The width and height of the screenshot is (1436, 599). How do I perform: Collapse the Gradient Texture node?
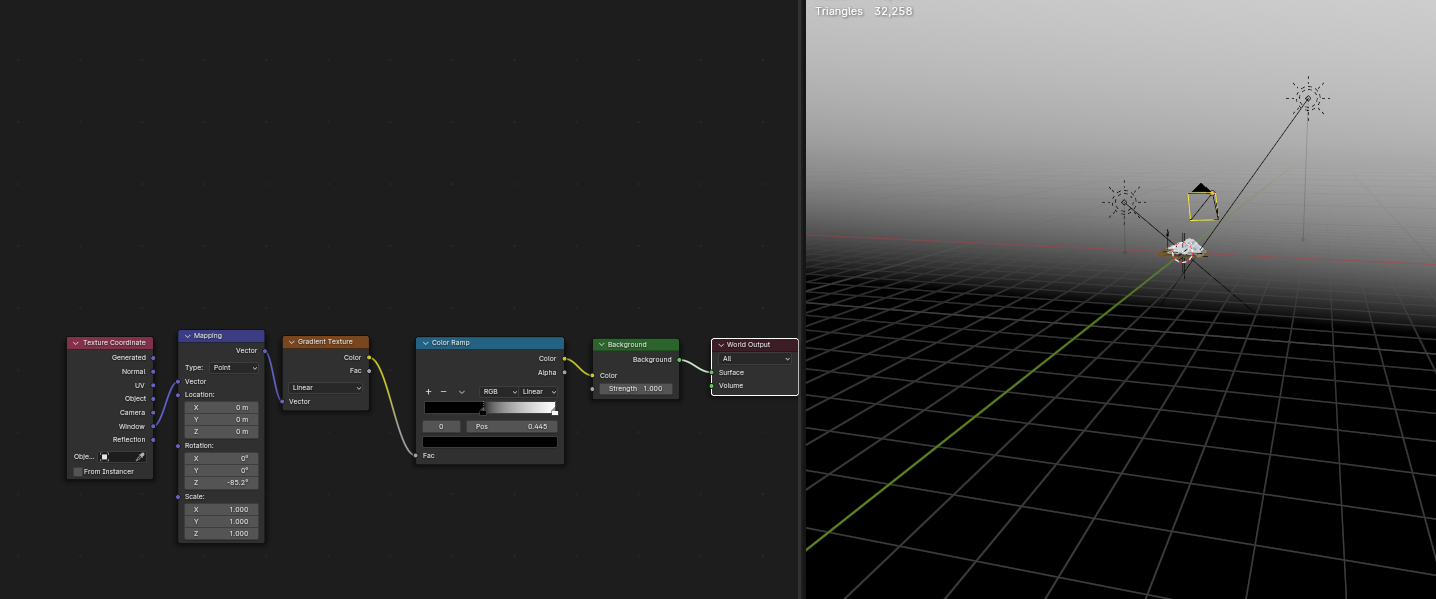click(291, 342)
